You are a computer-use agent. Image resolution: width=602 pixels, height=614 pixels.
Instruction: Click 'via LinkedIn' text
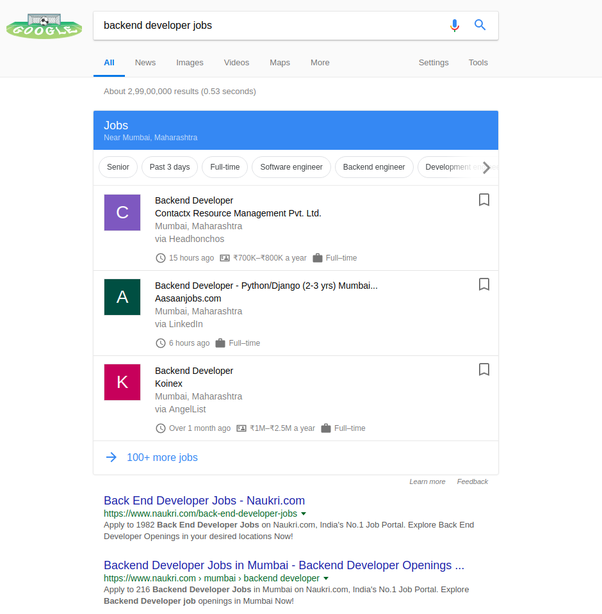[179, 324]
